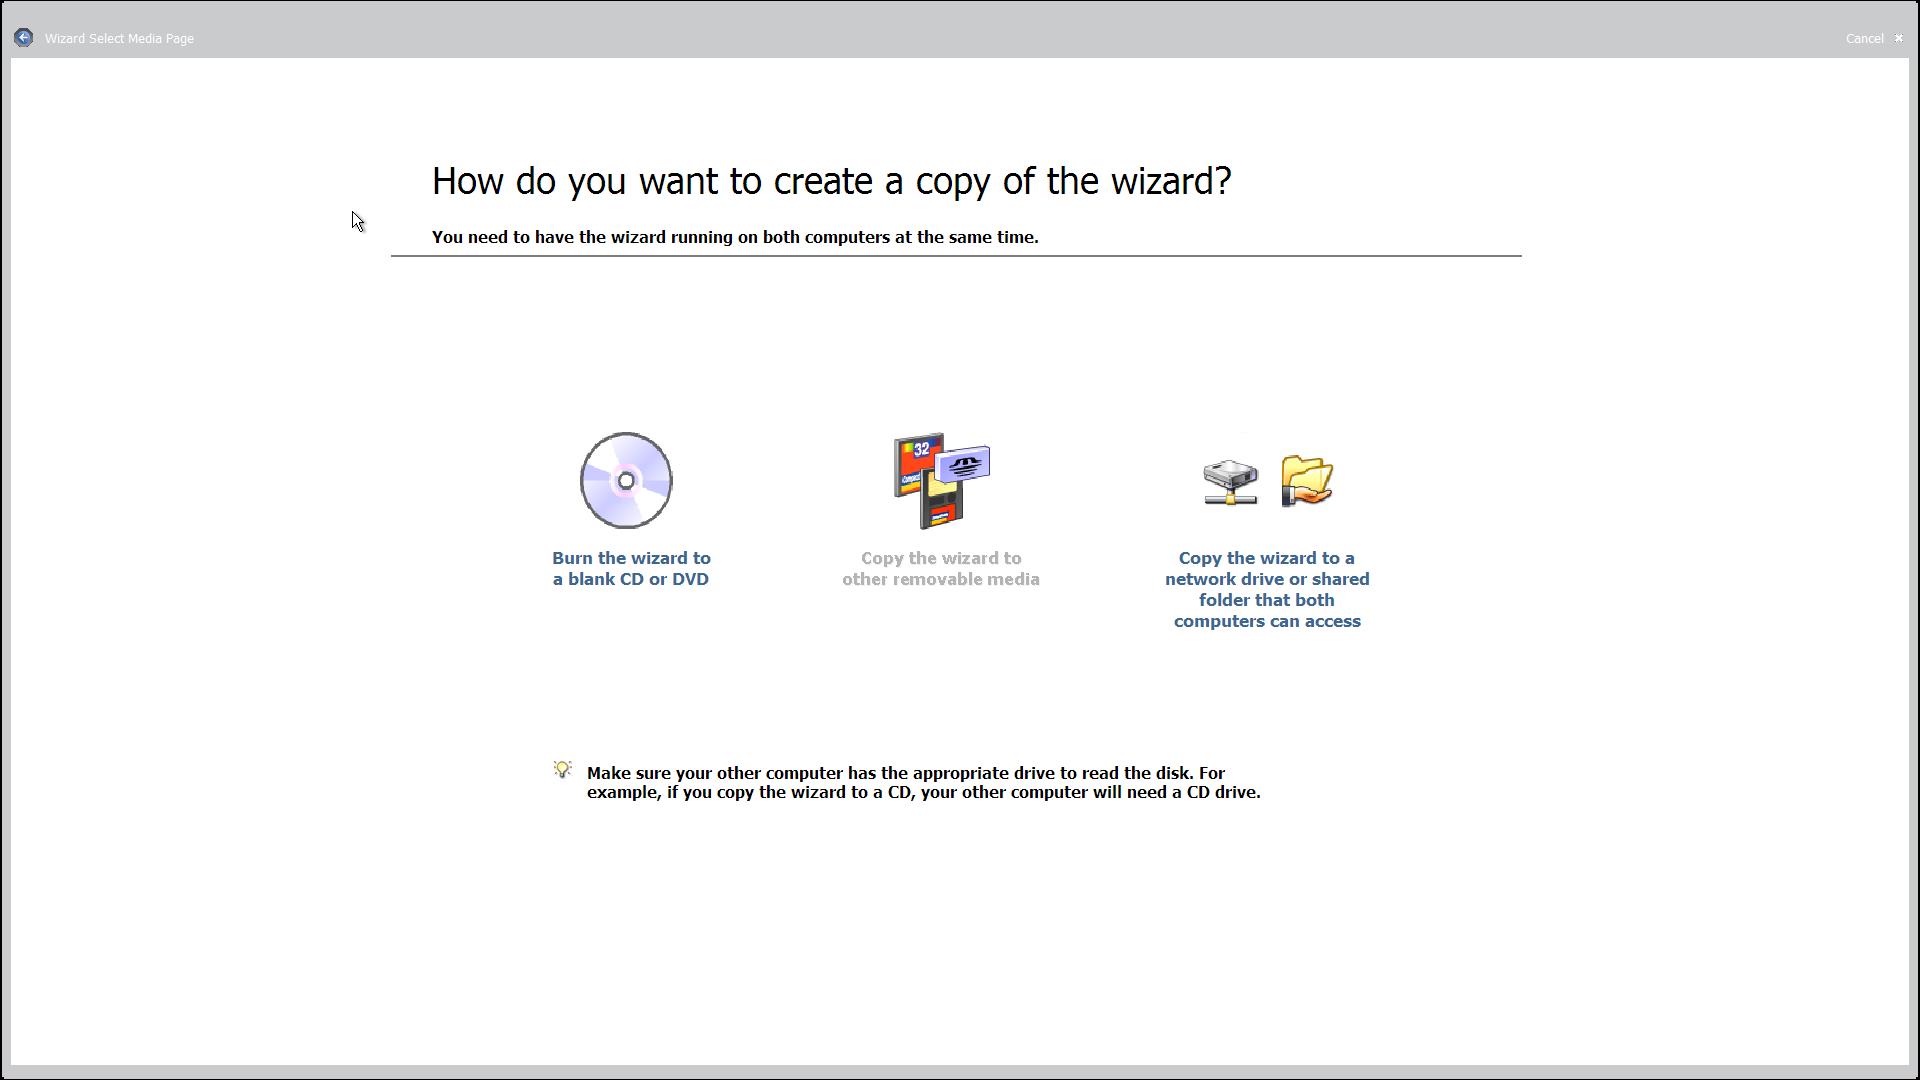Click the black floppy disk icon
1920x1080 pixels.
click(941, 505)
